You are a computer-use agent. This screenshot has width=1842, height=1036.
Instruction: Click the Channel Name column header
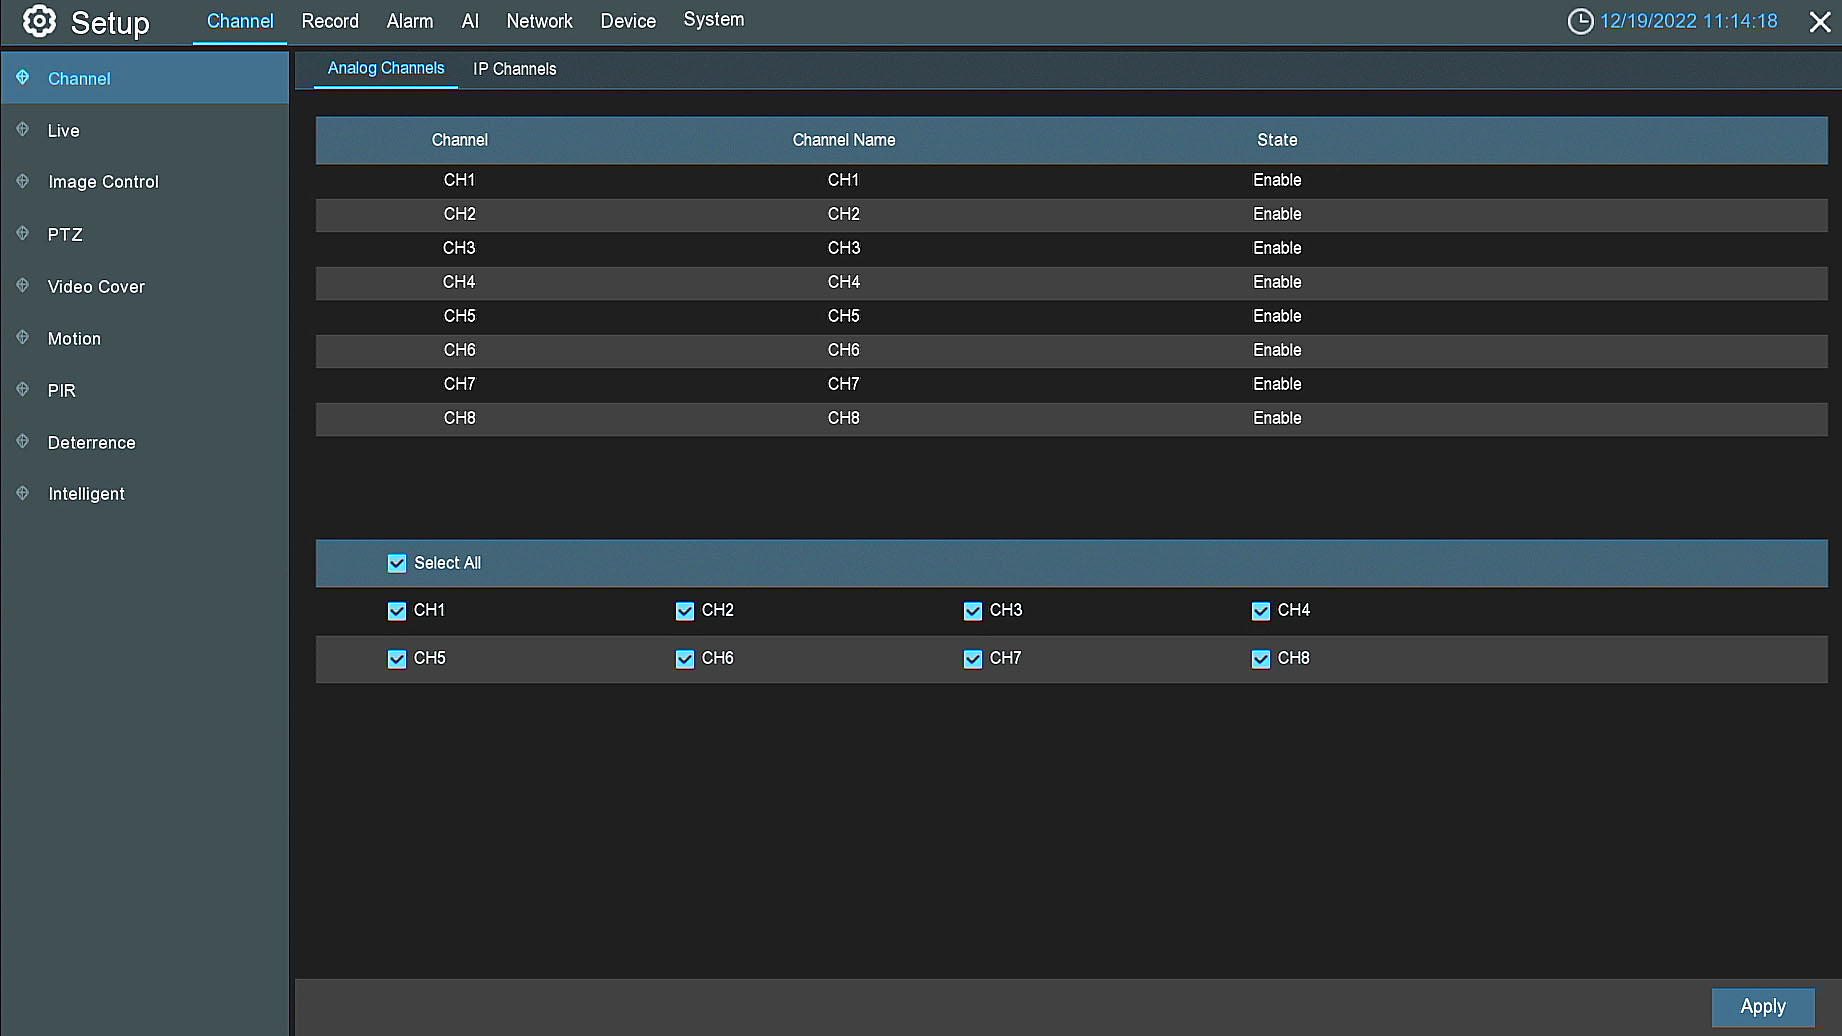pos(844,140)
